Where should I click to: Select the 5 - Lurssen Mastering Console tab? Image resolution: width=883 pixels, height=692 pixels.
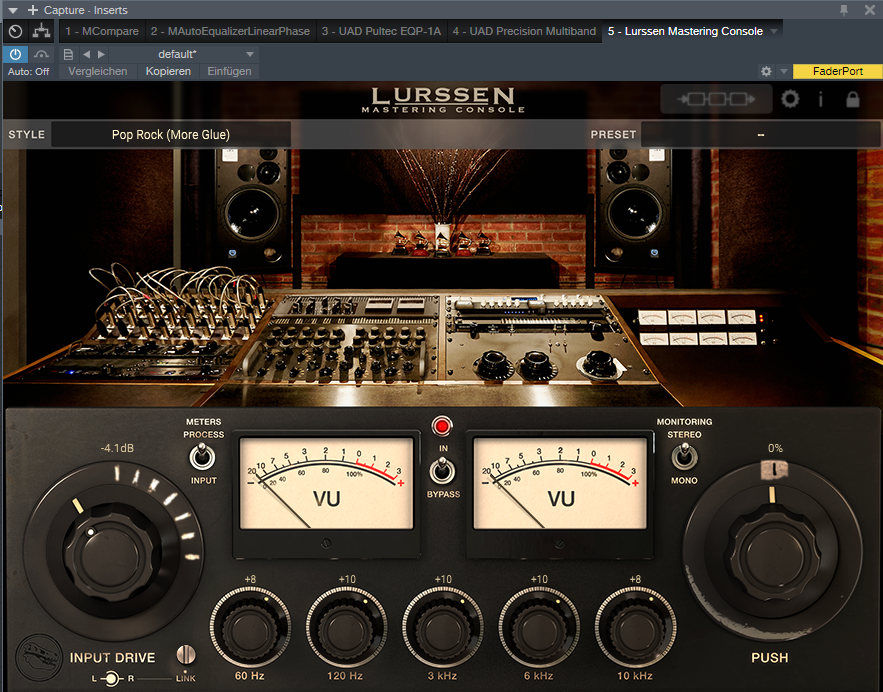coord(685,31)
